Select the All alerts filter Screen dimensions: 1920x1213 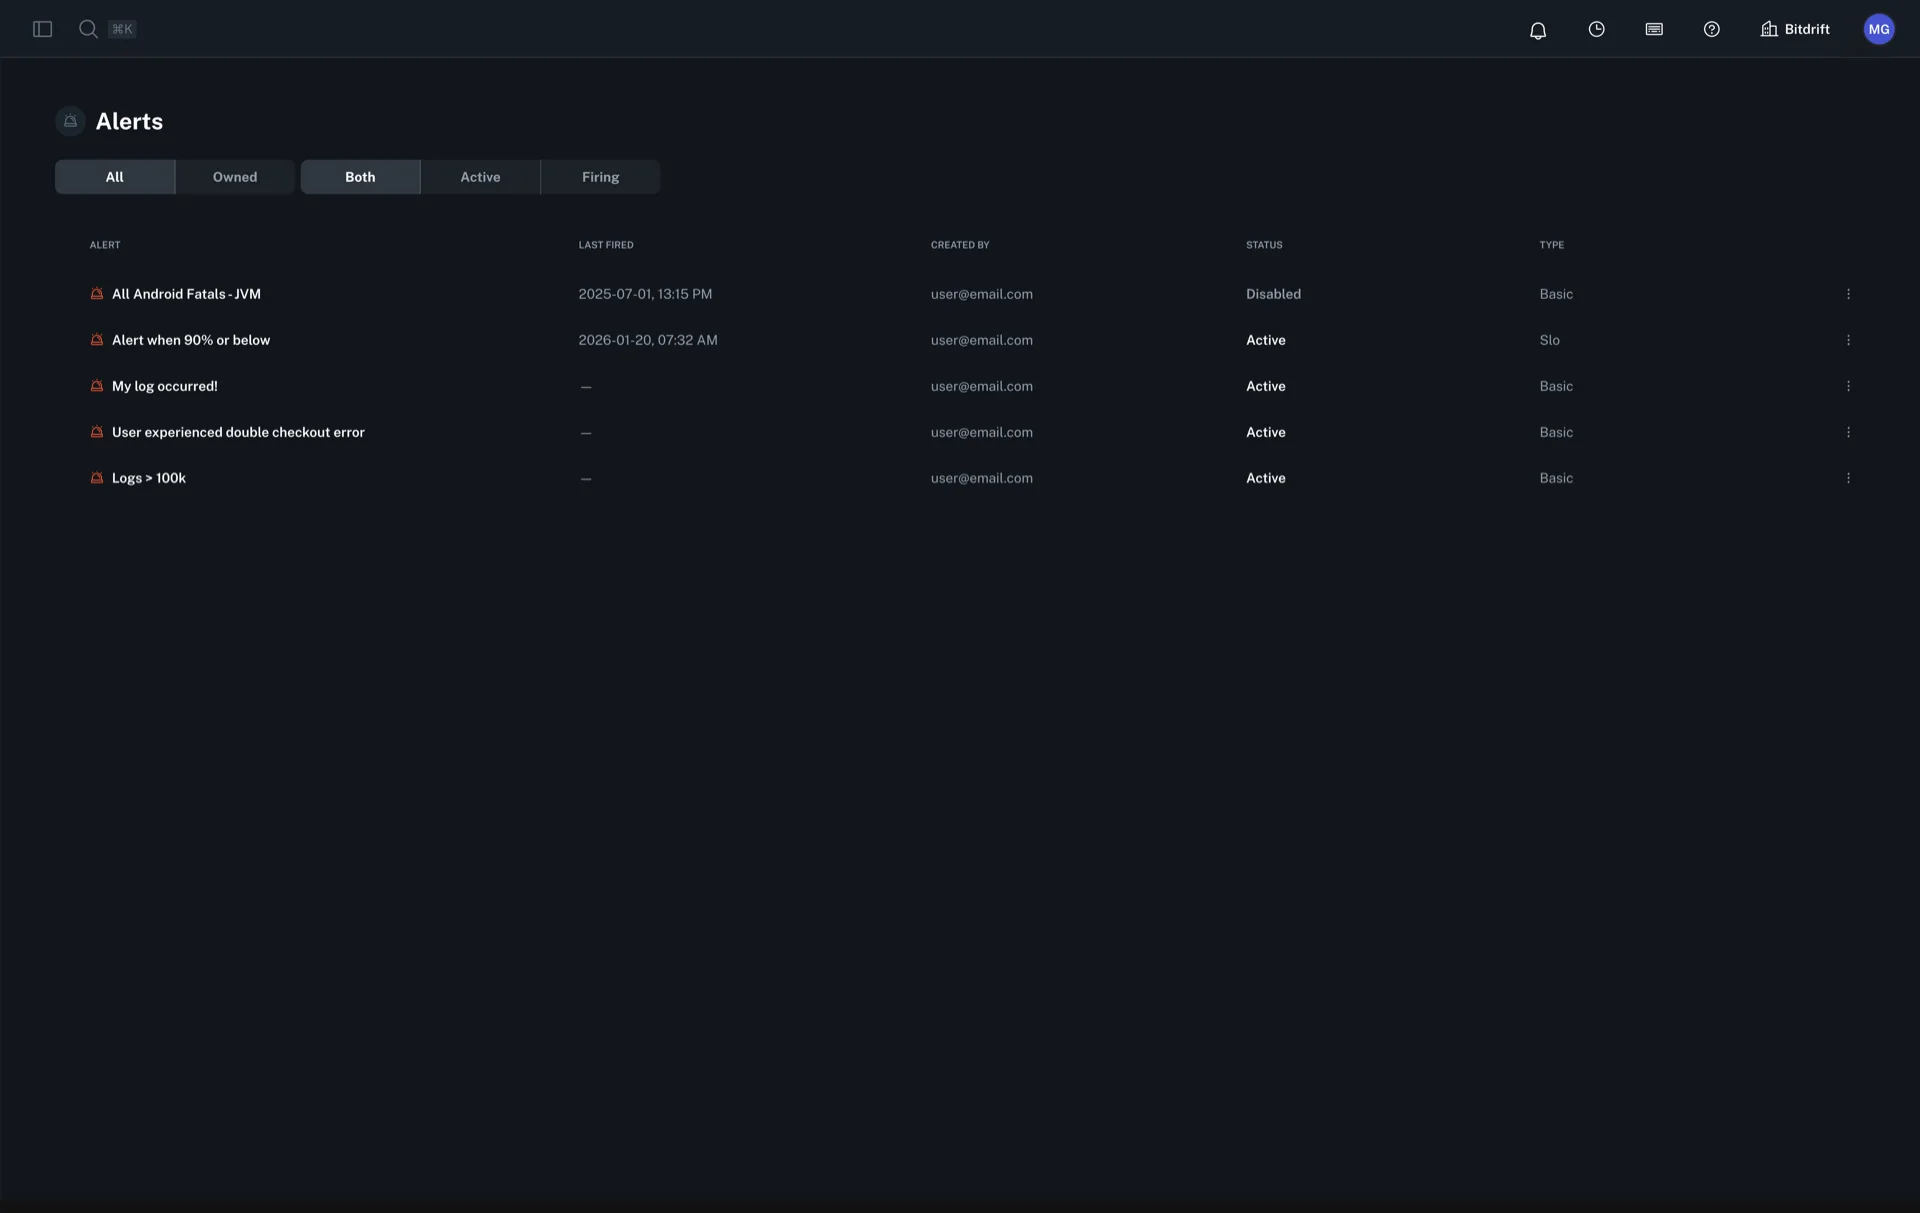[x=114, y=177]
